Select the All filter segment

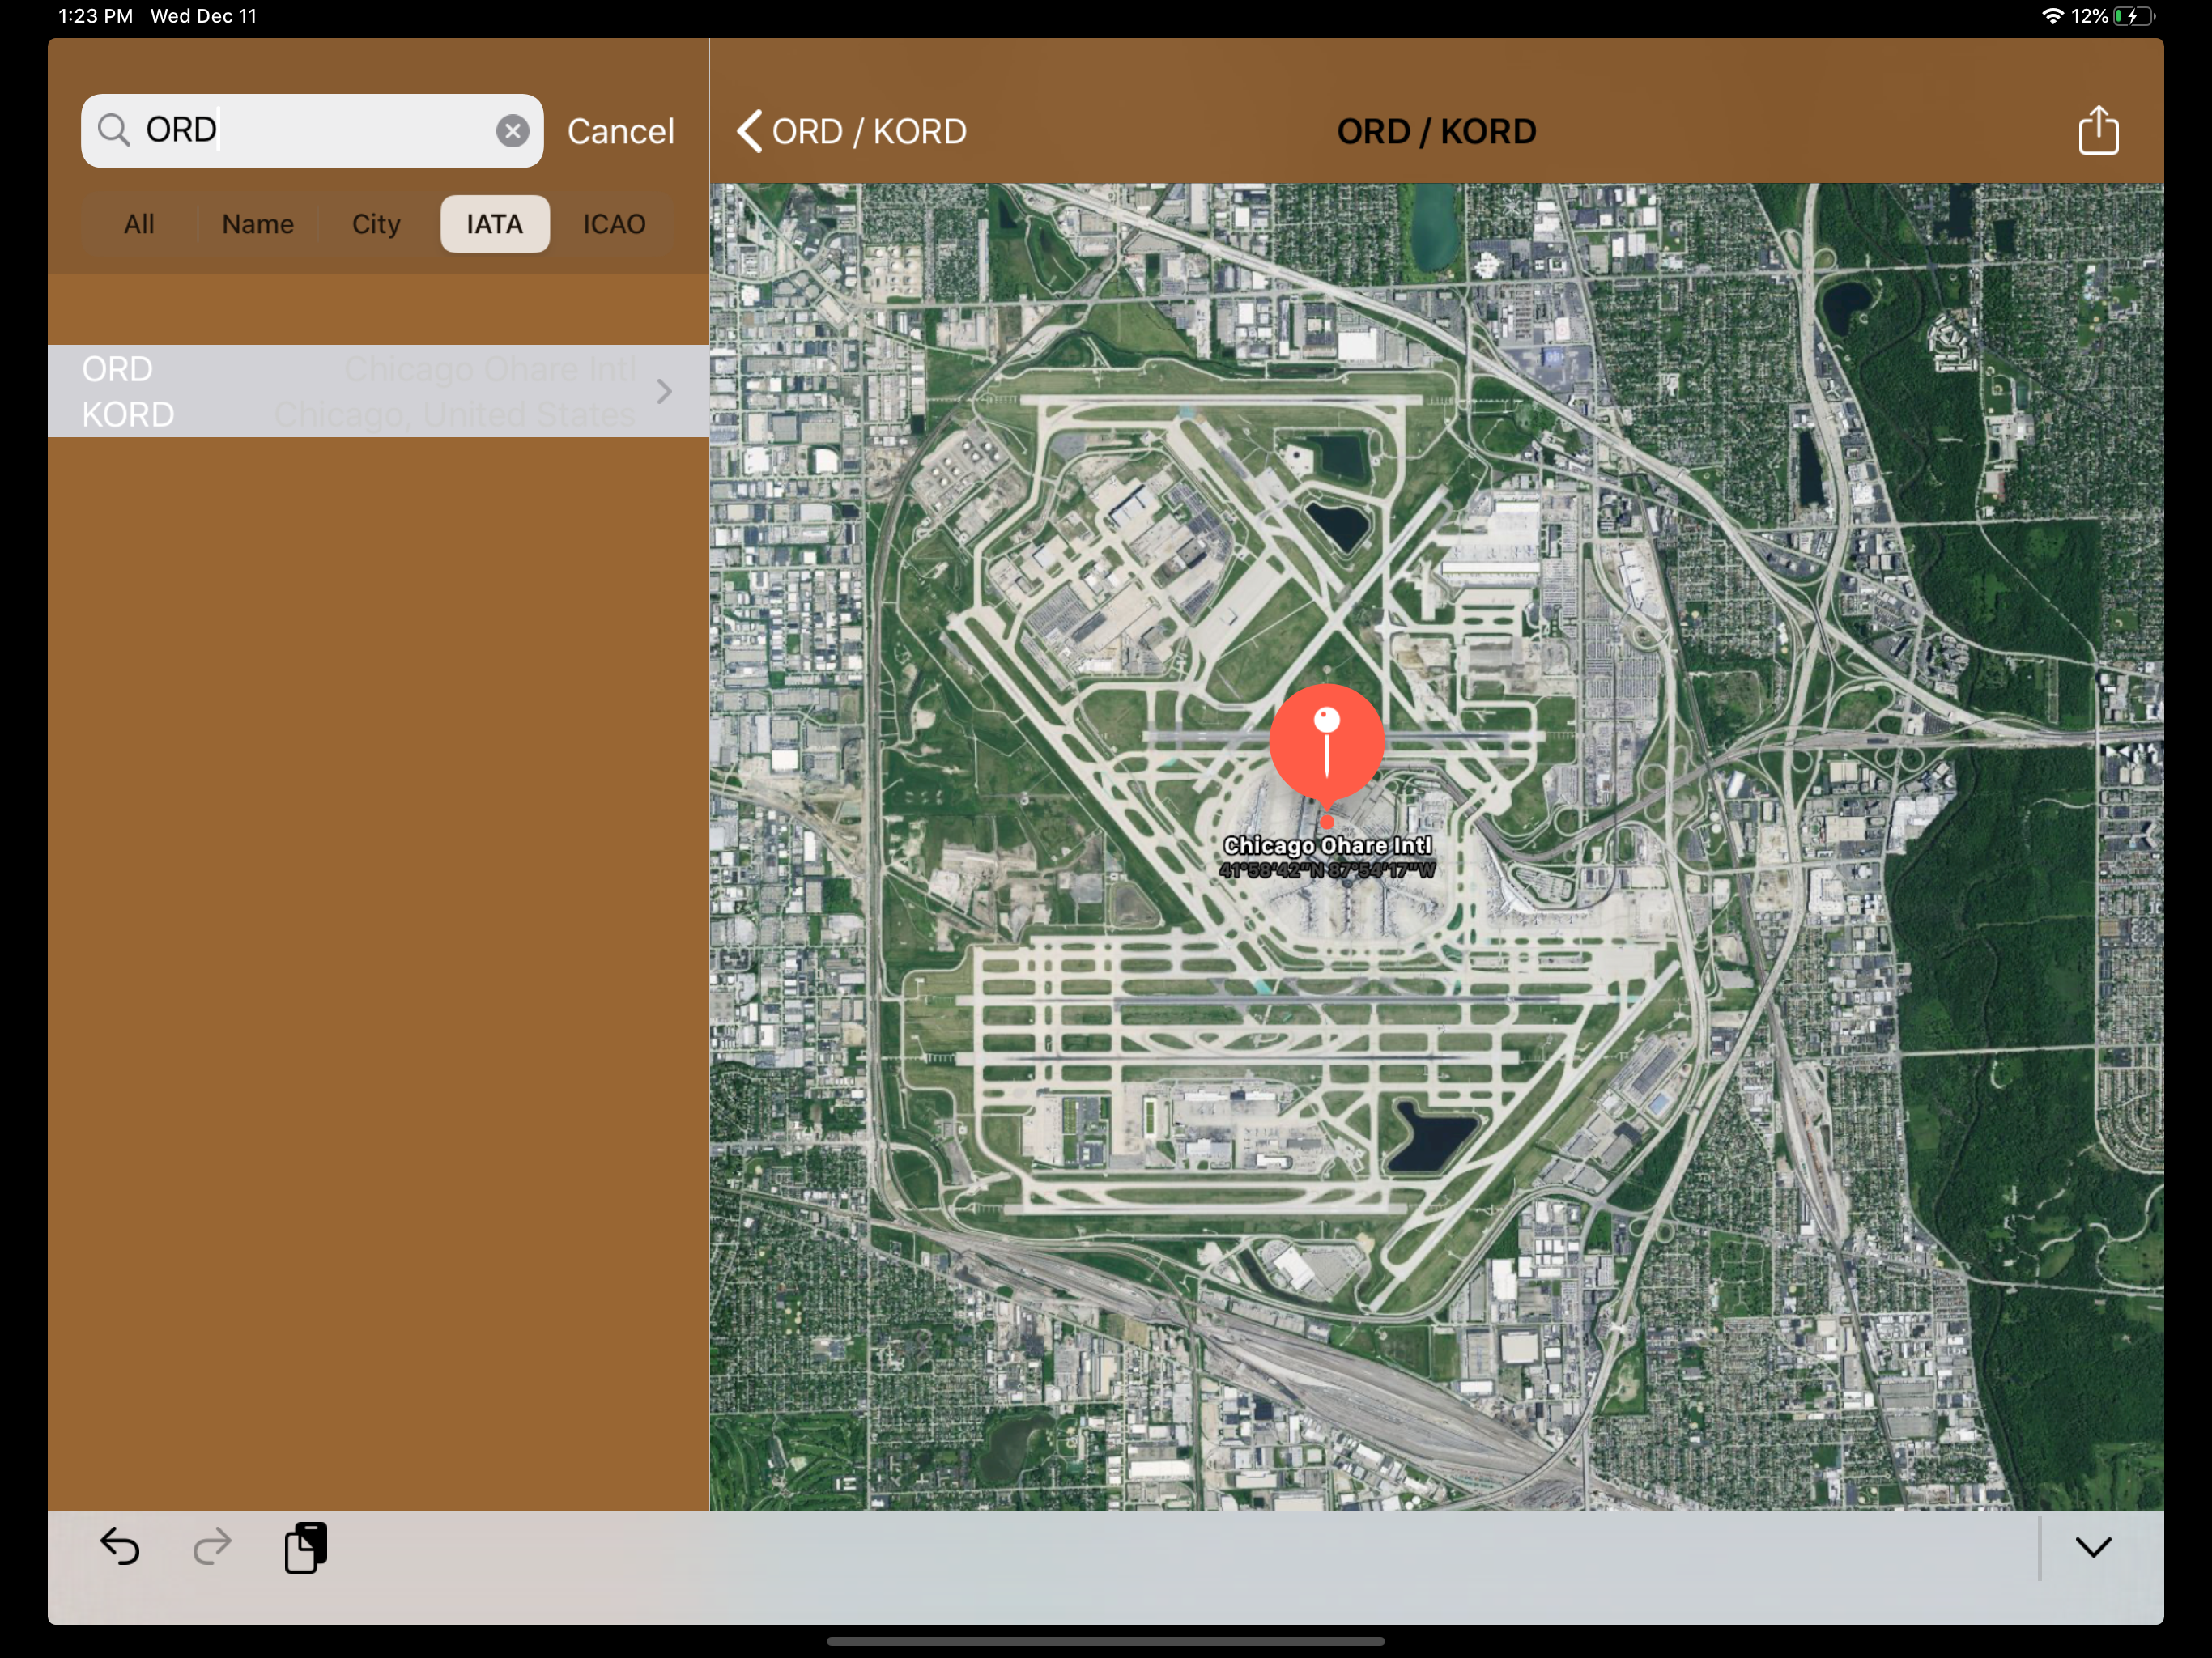click(139, 224)
